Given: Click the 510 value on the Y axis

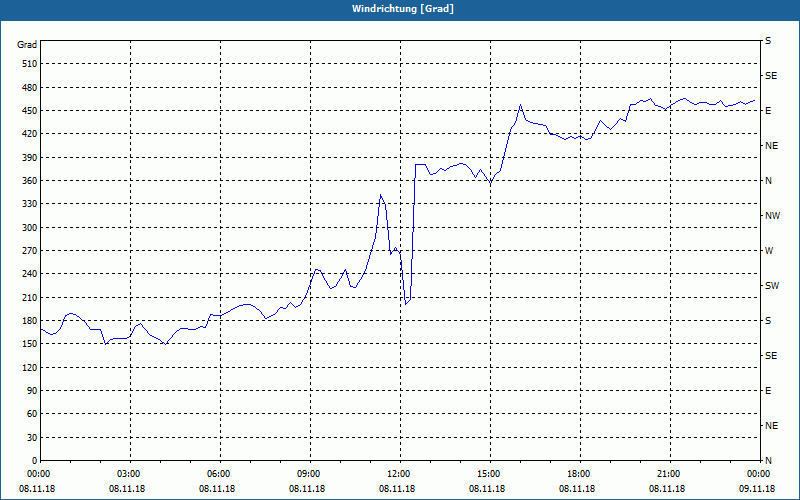Looking at the screenshot, I should [x=30, y=64].
